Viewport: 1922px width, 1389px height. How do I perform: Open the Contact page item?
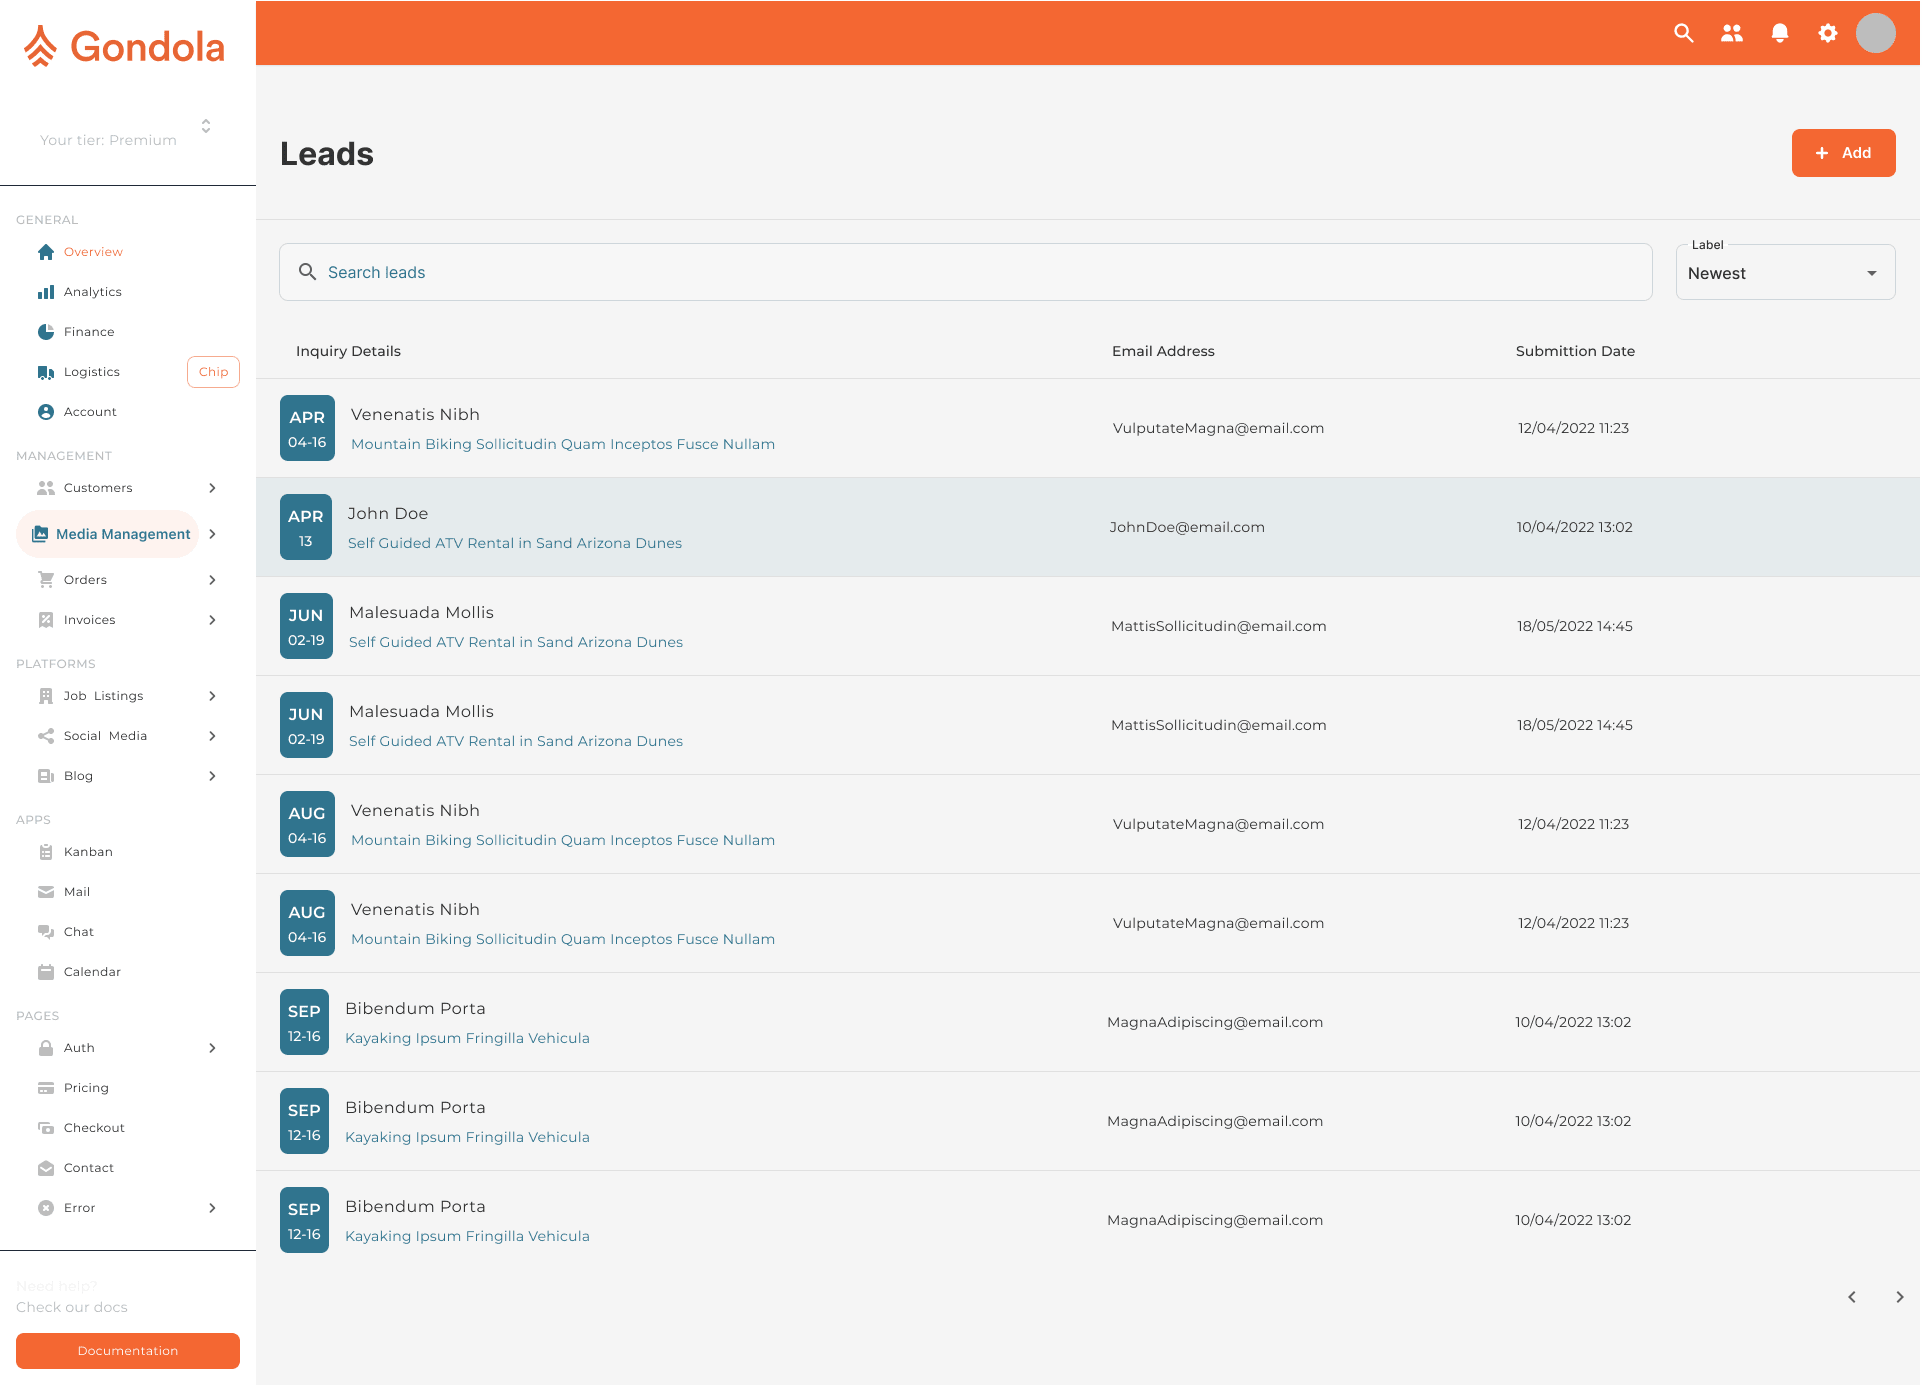point(89,1168)
